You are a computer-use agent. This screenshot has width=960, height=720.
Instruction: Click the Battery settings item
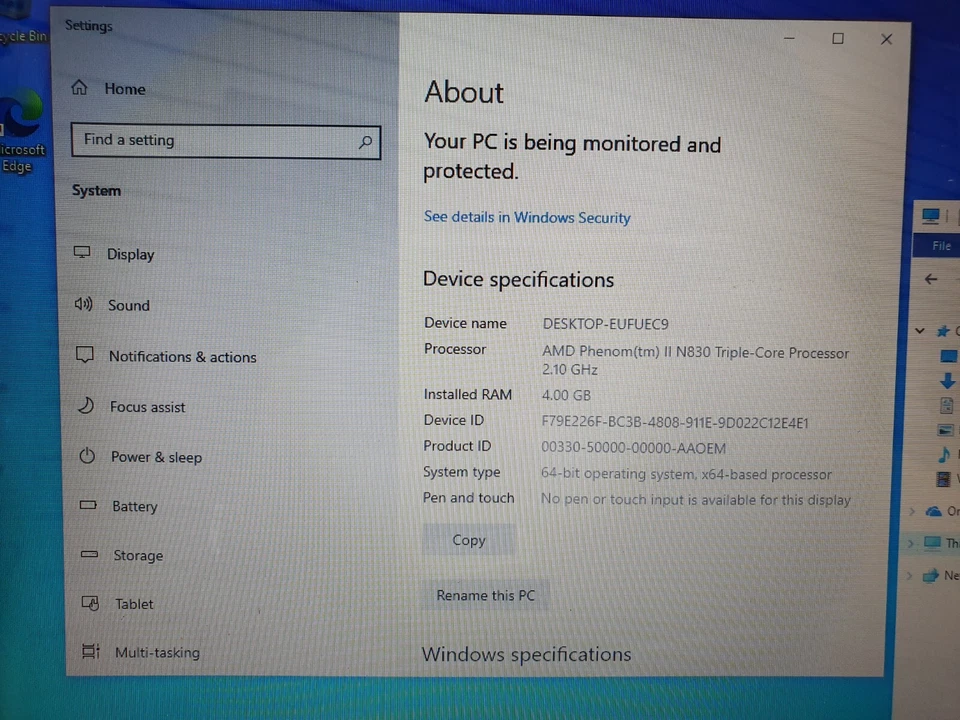point(134,506)
